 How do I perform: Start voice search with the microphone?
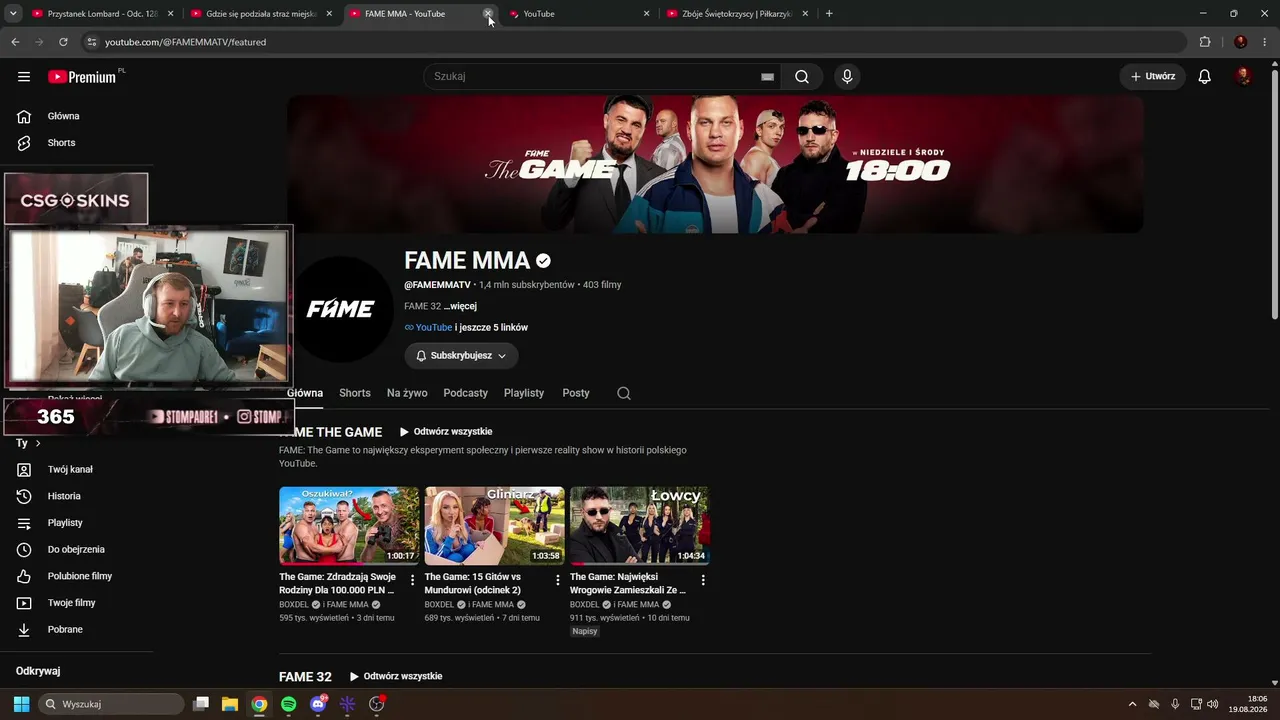click(x=847, y=77)
